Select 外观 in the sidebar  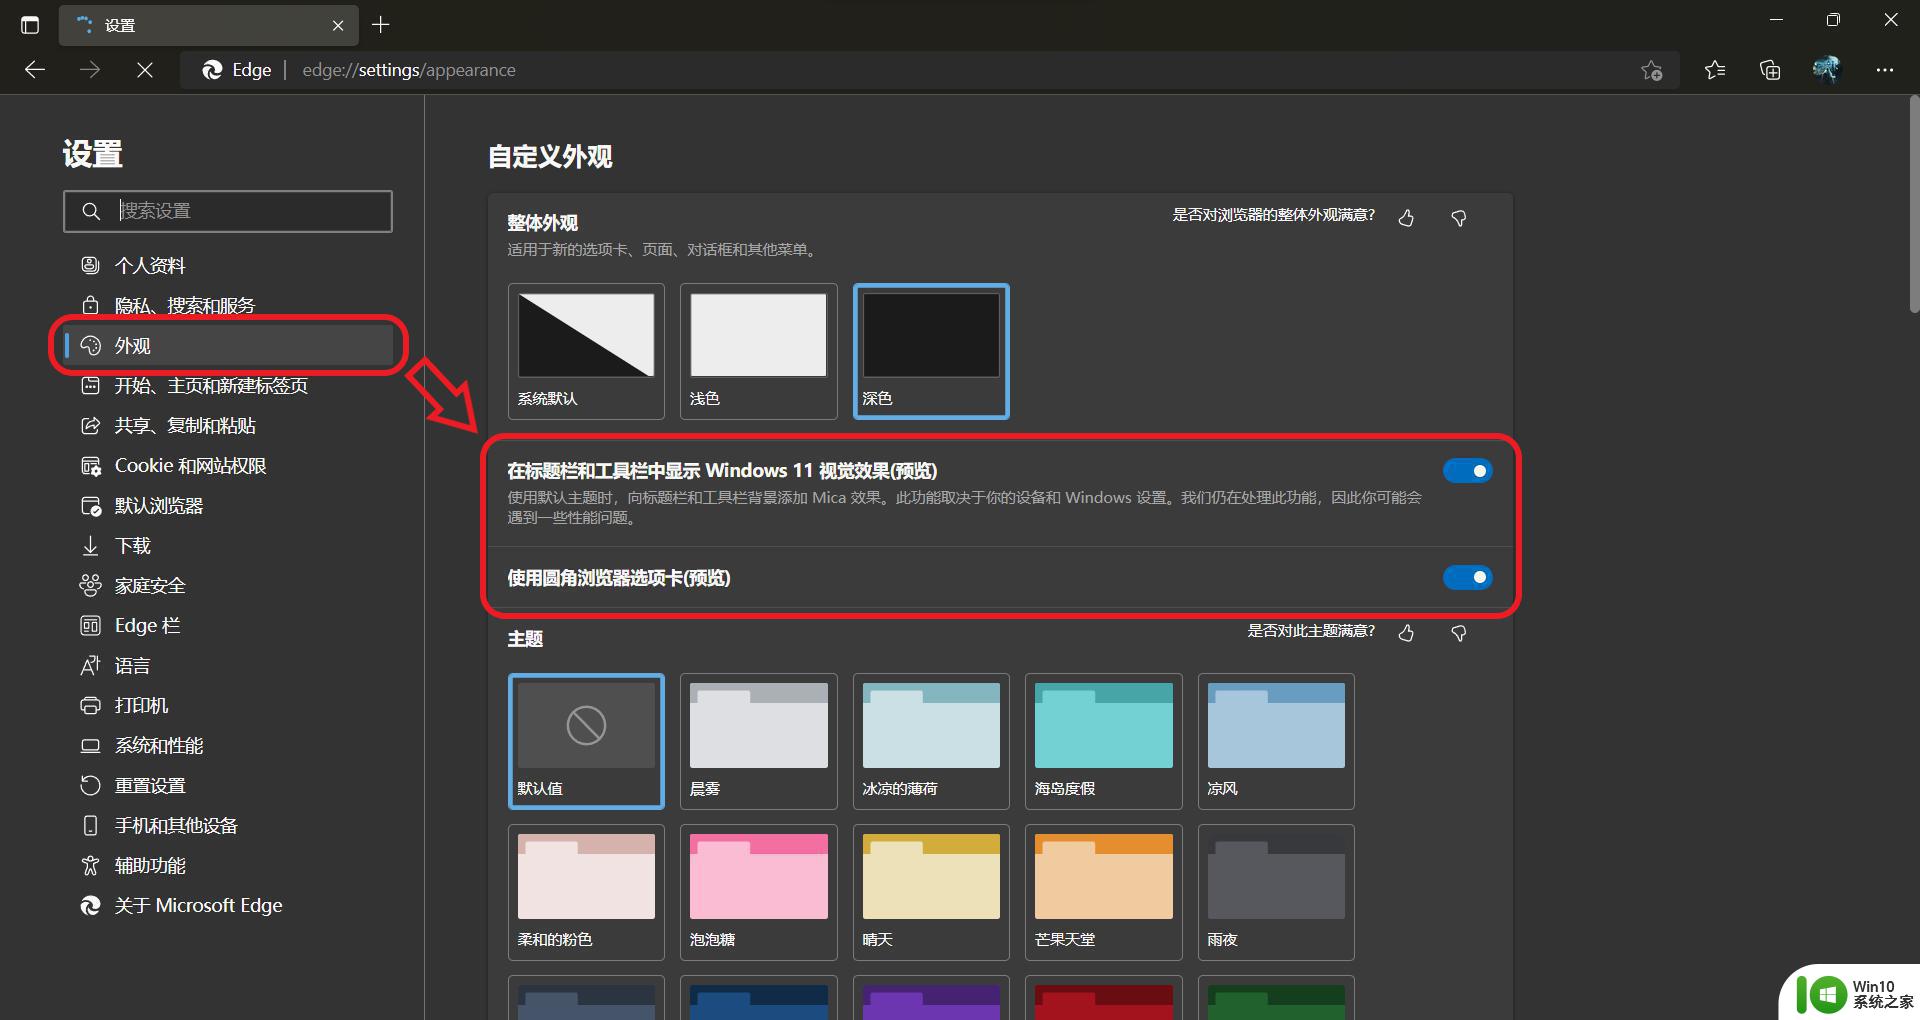tap(228, 345)
